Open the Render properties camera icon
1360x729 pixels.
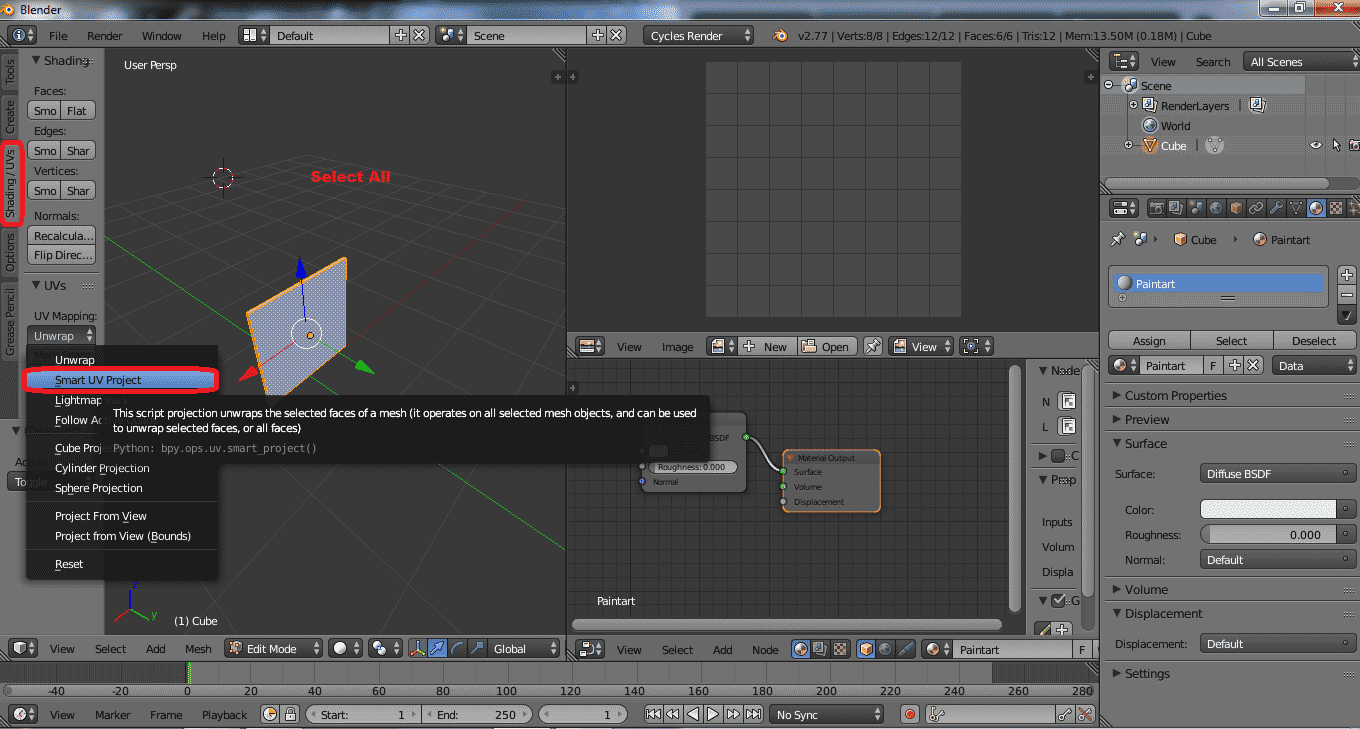[1156, 208]
